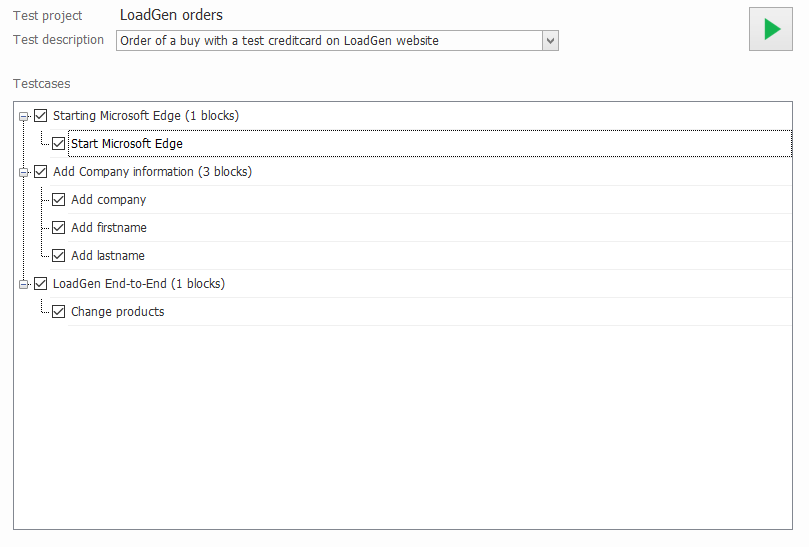Select the Change products block

(x=118, y=312)
